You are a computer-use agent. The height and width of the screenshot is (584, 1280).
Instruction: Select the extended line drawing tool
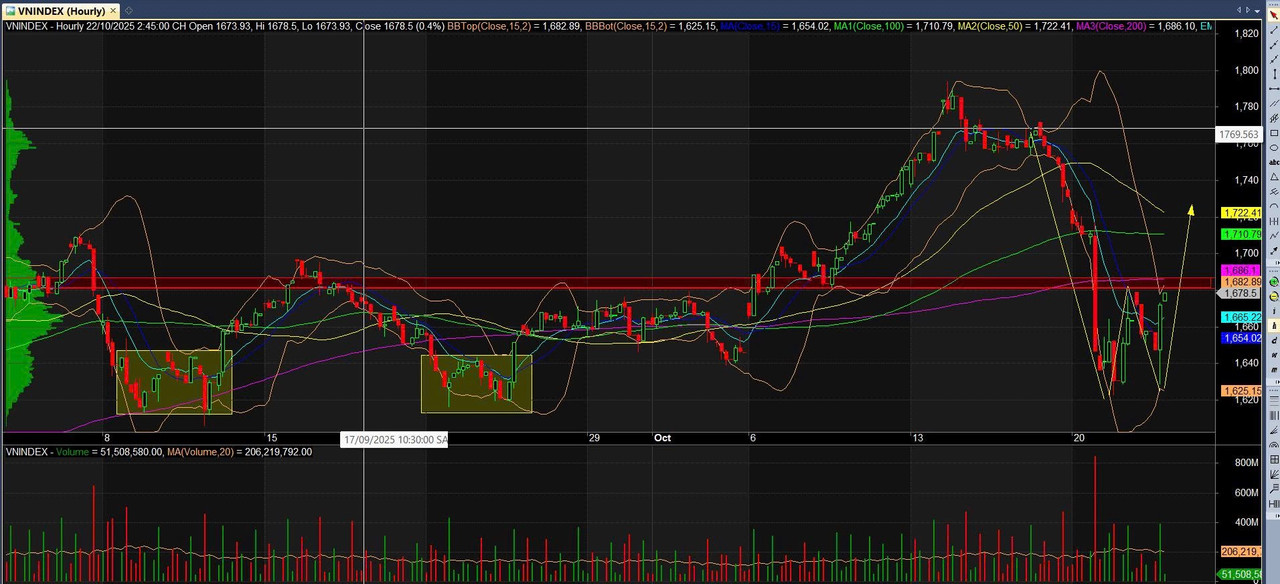[x=1273, y=59]
